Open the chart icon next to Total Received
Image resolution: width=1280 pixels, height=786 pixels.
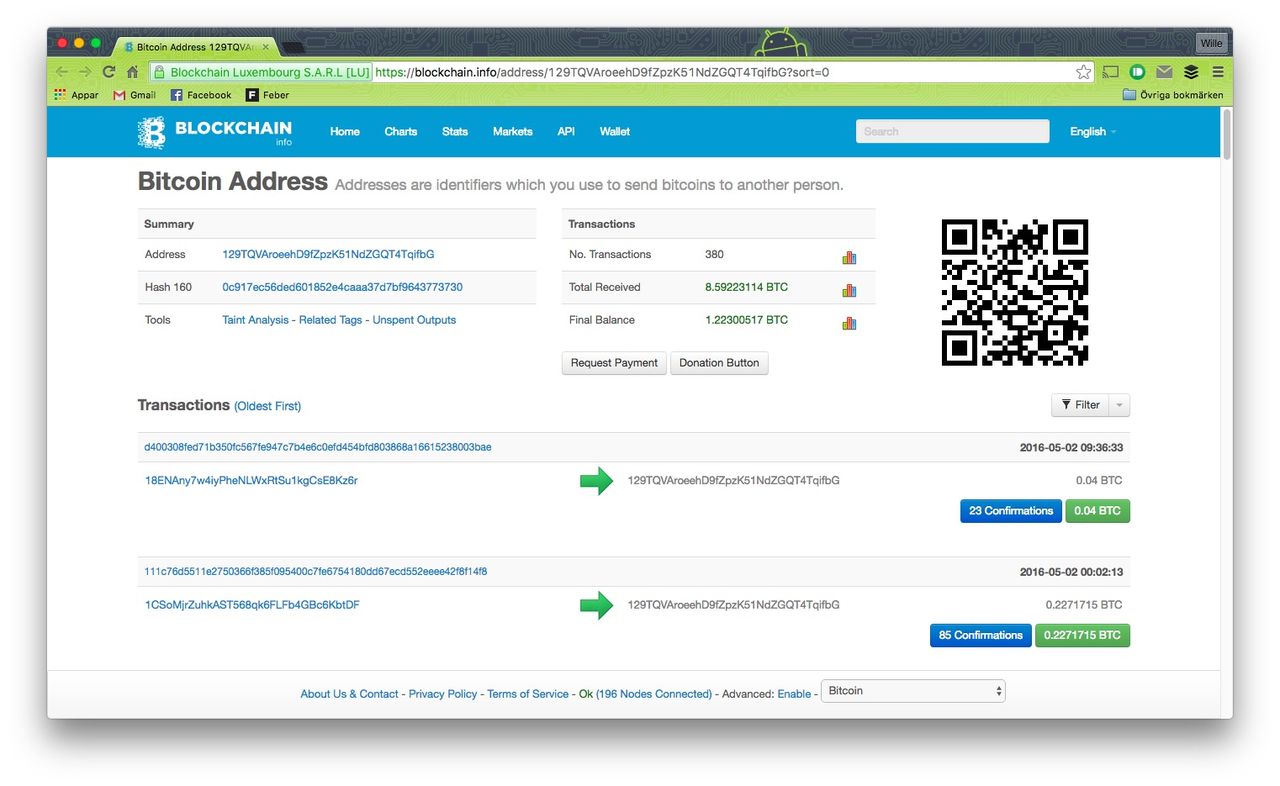849,290
